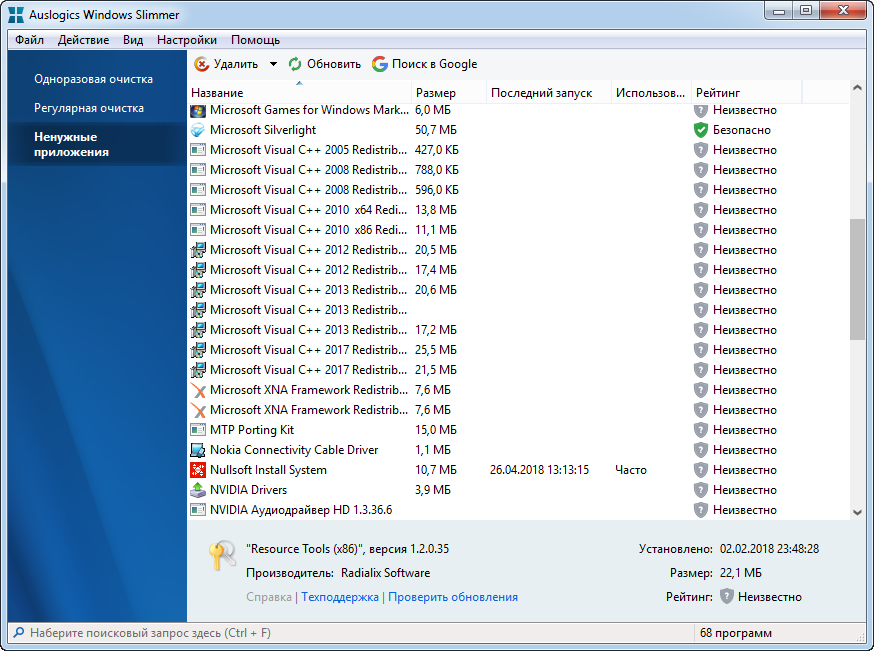This screenshot has width=874, height=651.
Task: Select the Nullsoft Install System name
Action: tap(268, 470)
